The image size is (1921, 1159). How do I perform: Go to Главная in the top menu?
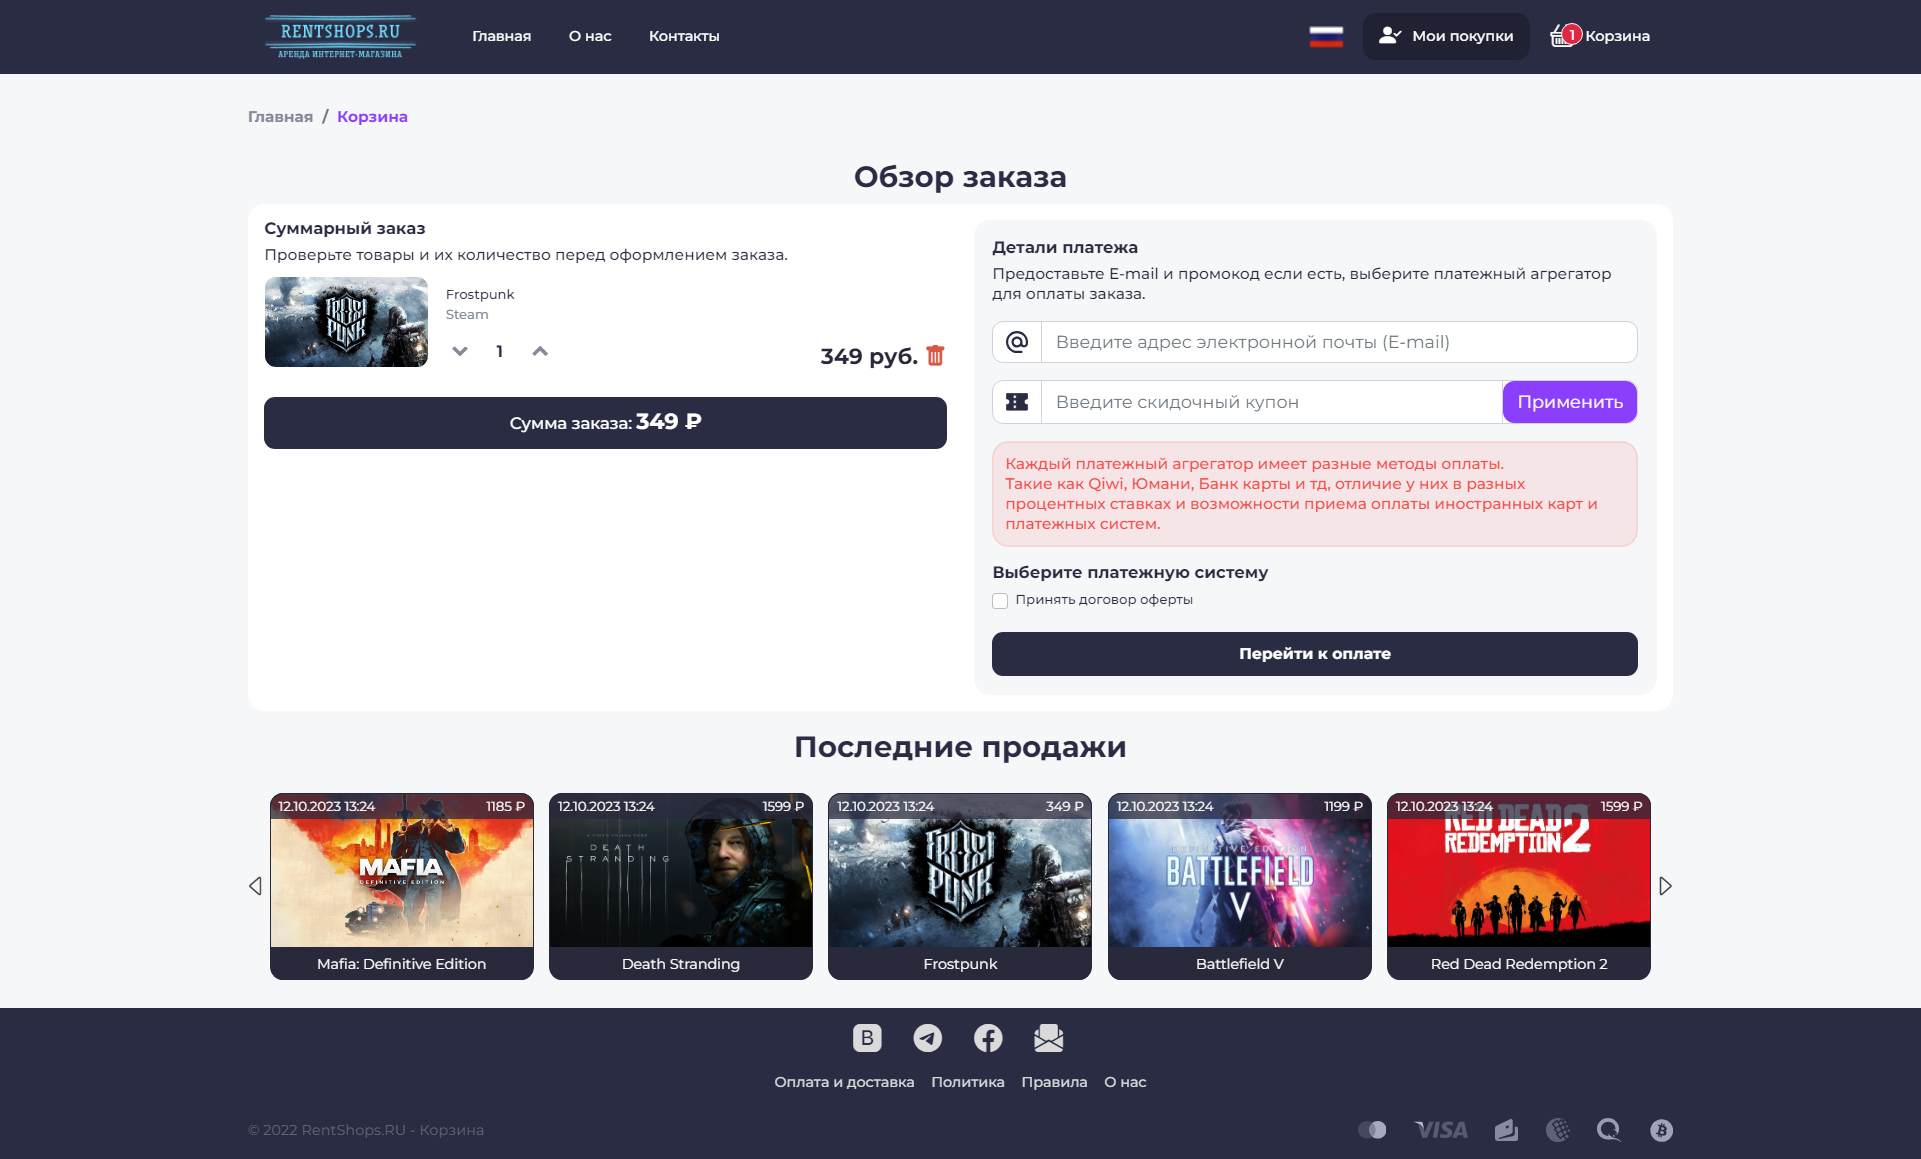[502, 36]
